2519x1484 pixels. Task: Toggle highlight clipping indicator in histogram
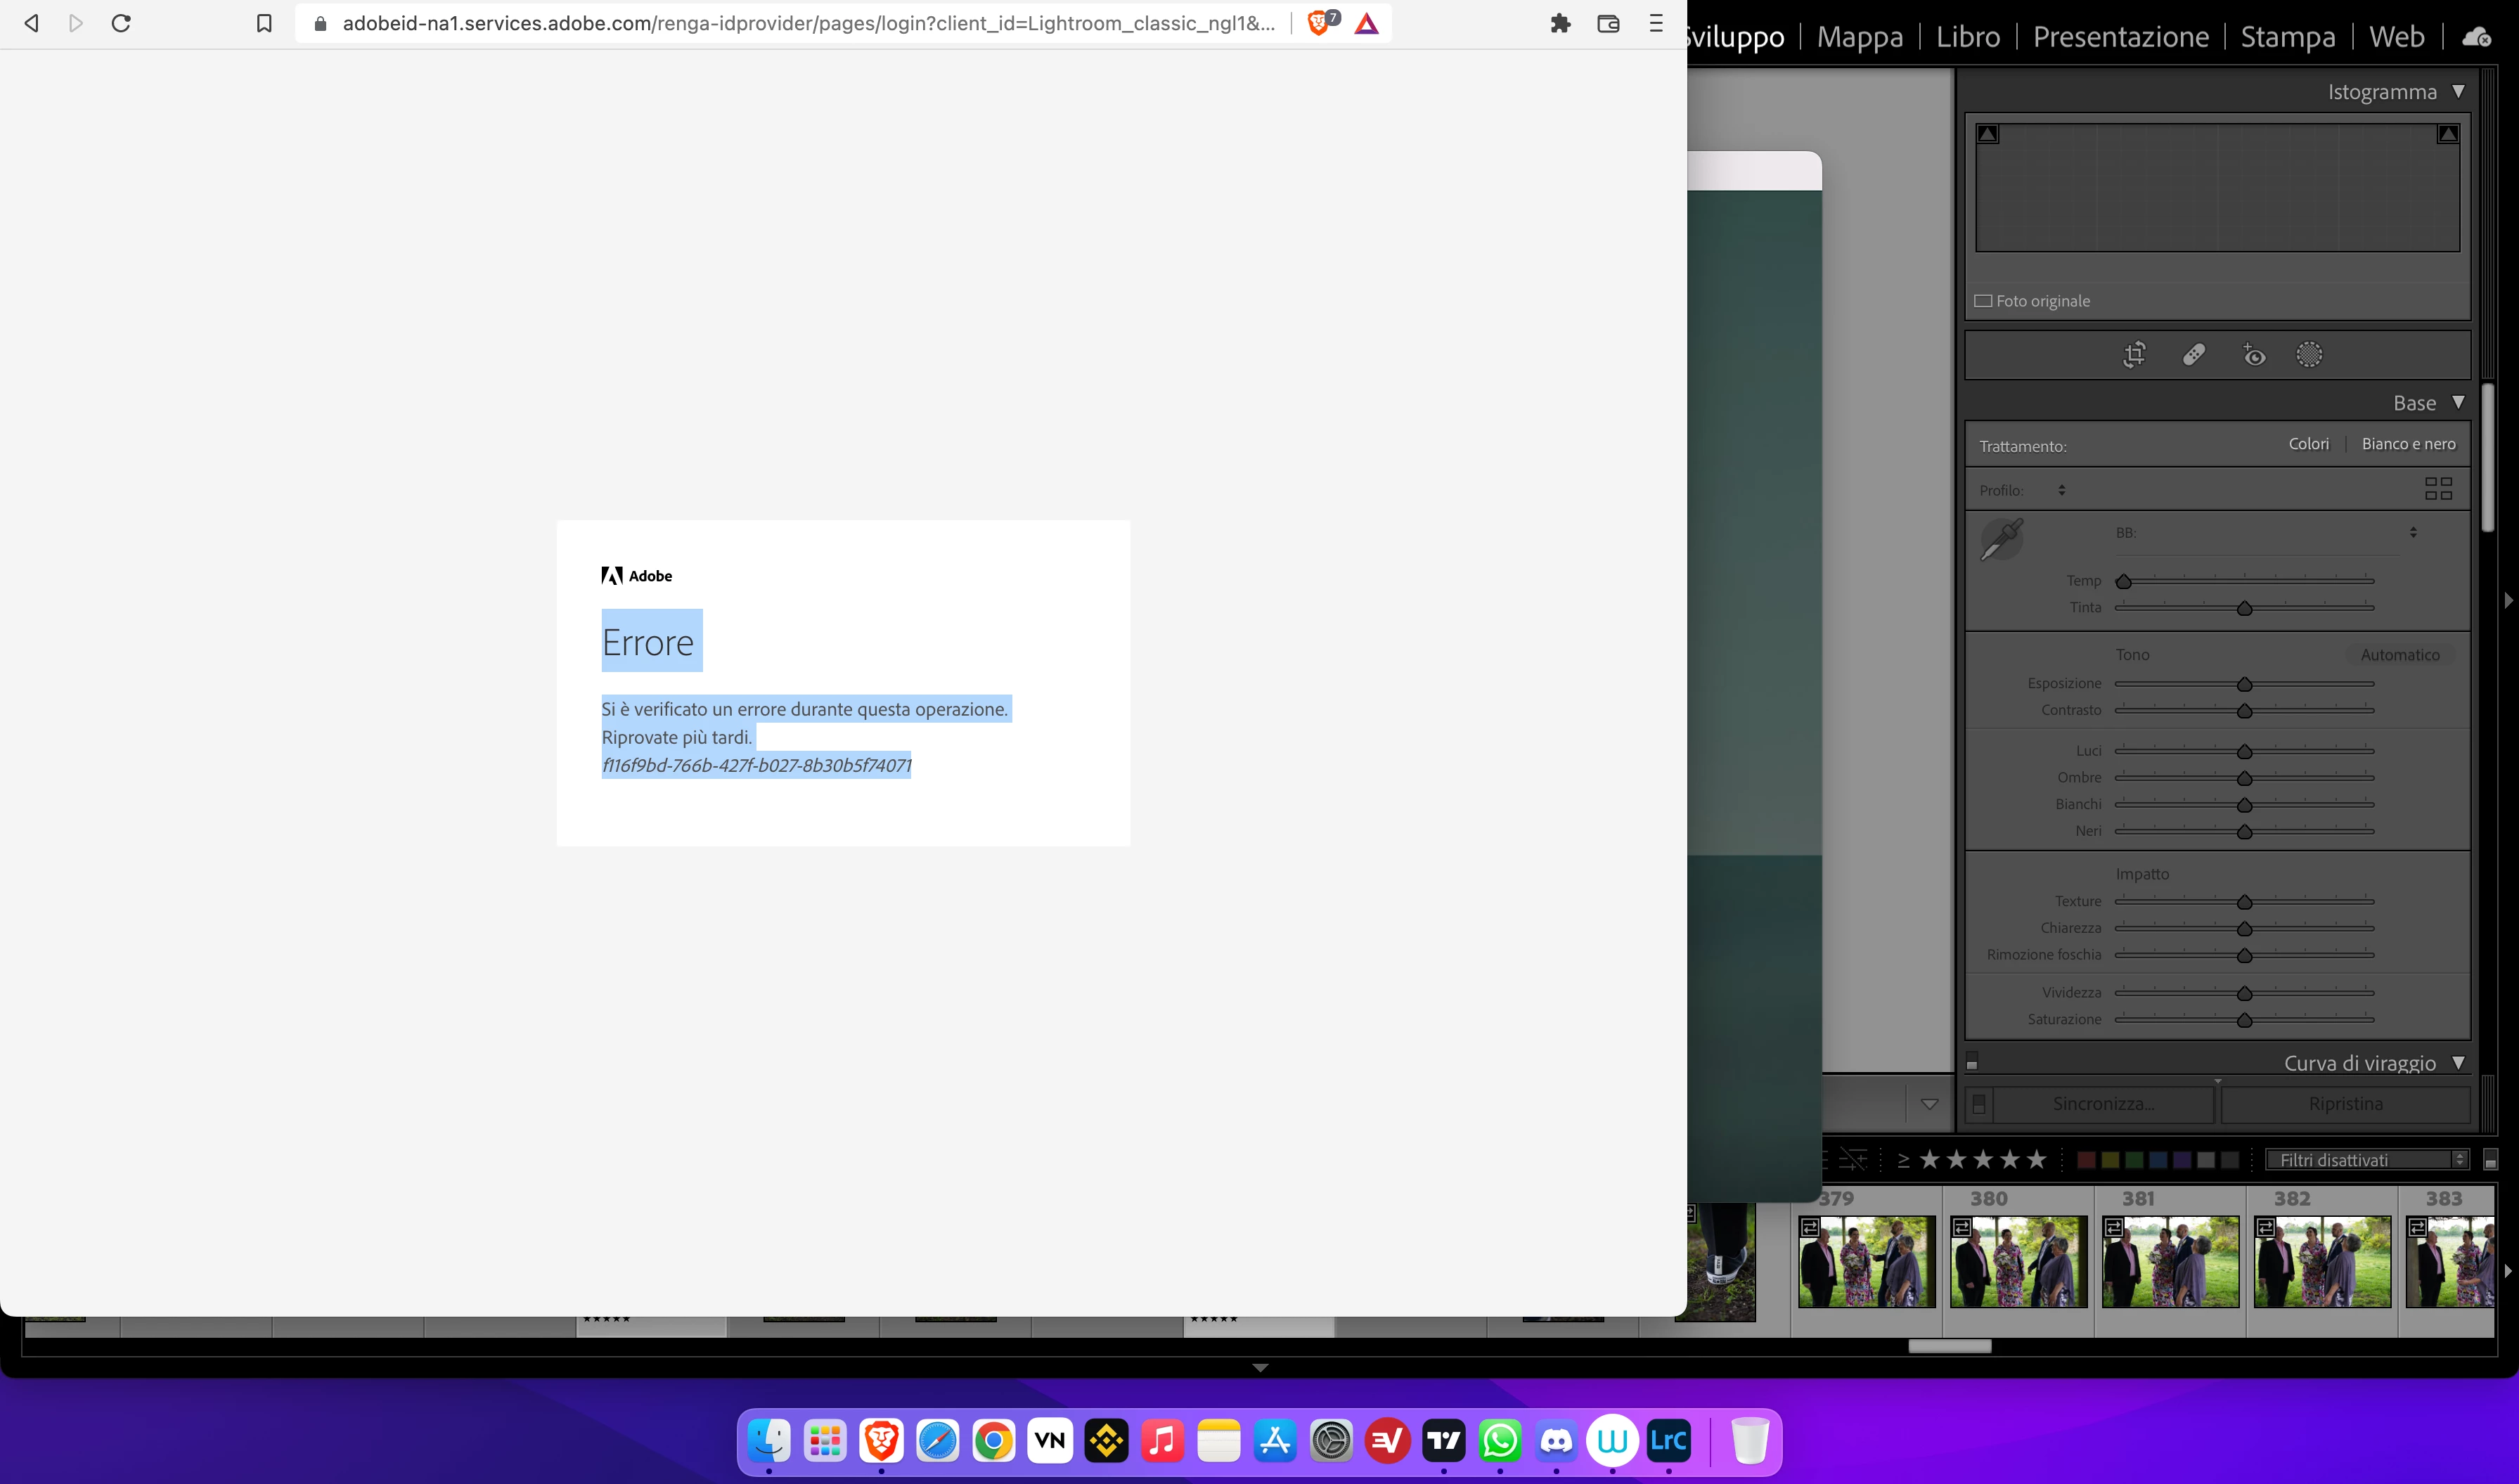click(x=2447, y=134)
